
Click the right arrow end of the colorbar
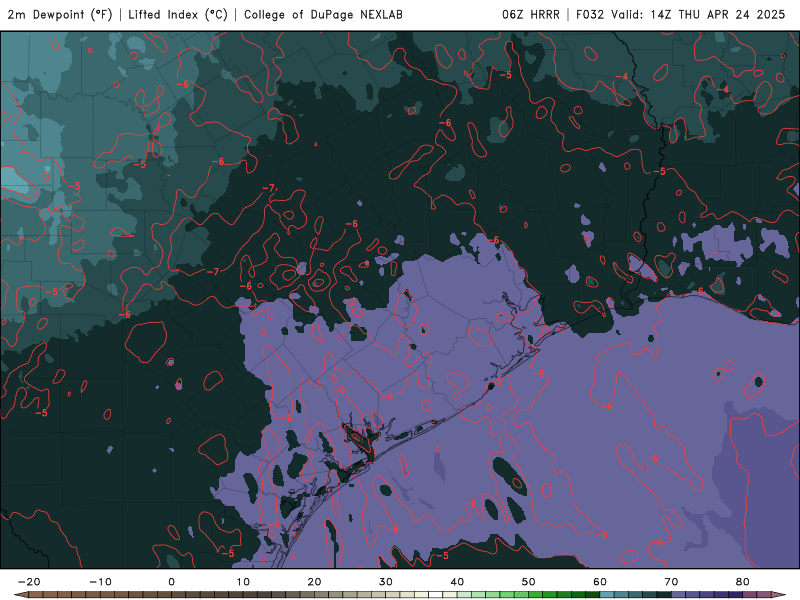(779, 595)
